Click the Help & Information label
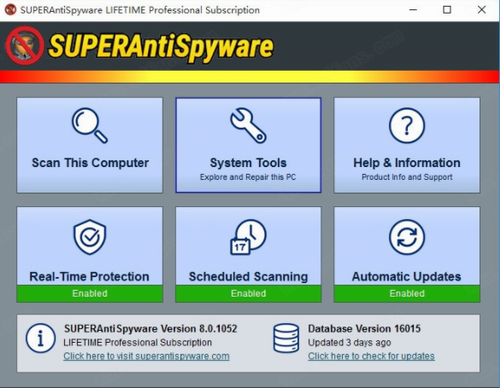The height and width of the screenshot is (388, 500). 407,163
